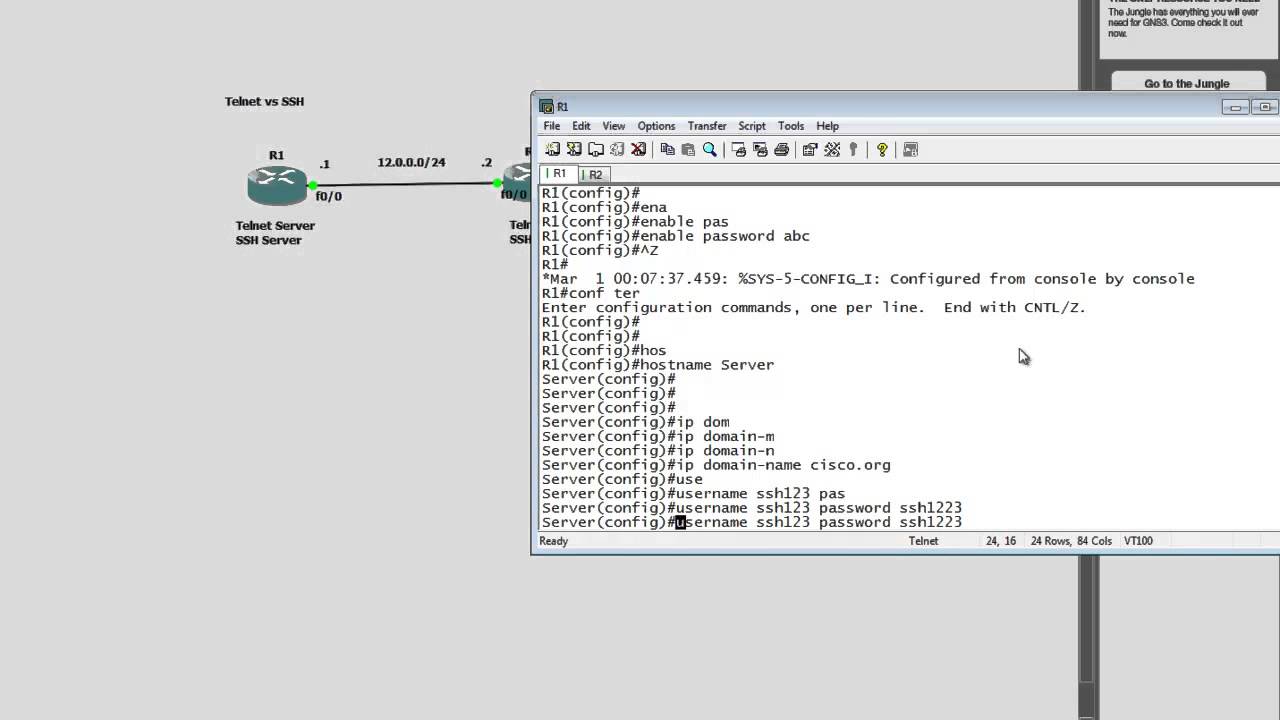Click the 12.0.0.0/24 network label

(411, 162)
